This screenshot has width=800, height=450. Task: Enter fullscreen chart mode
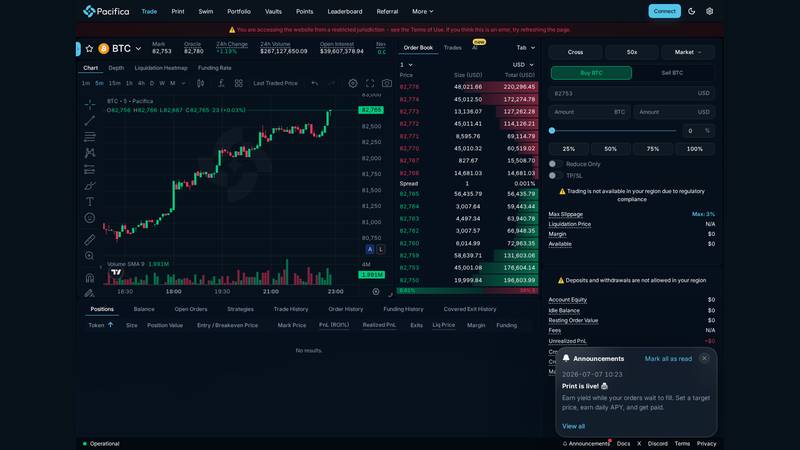pyautogui.click(x=370, y=83)
